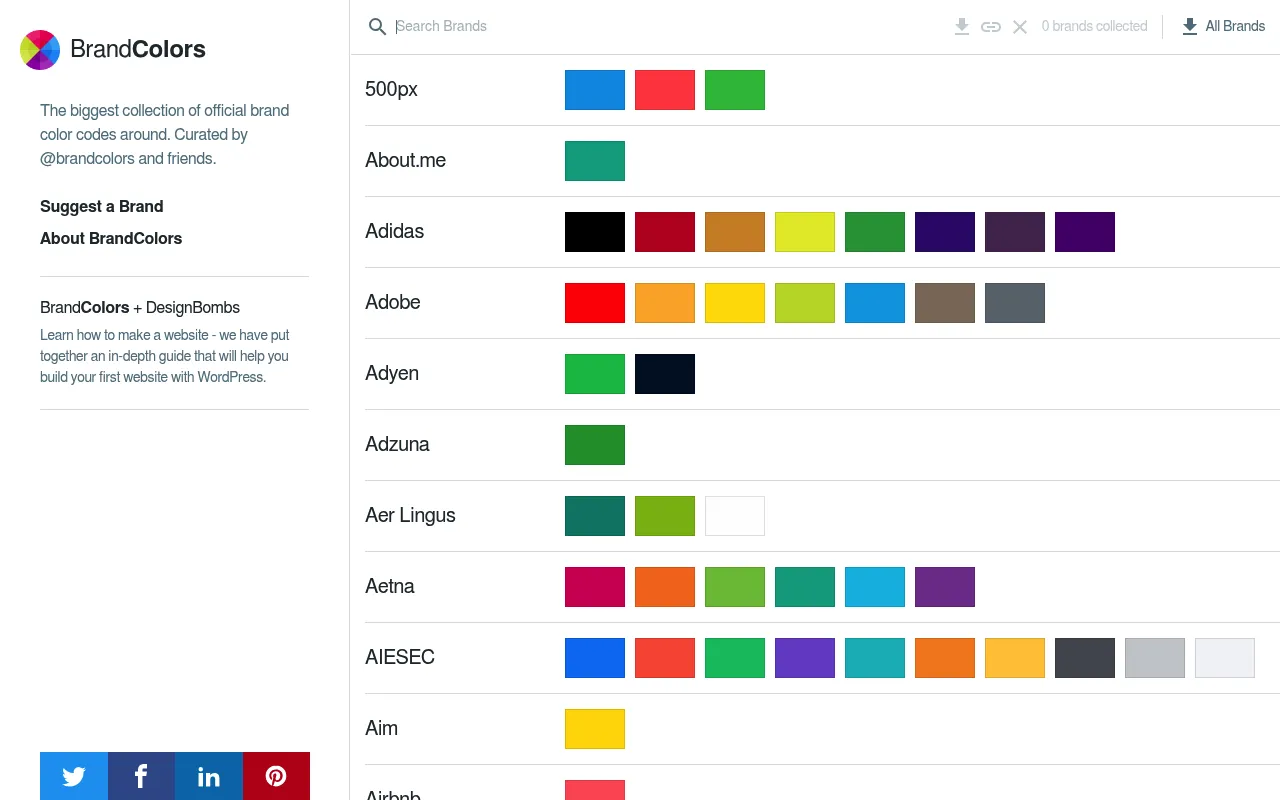Copy the Adidas green swatch
Viewport: 1280px width, 800px height.
click(x=875, y=232)
